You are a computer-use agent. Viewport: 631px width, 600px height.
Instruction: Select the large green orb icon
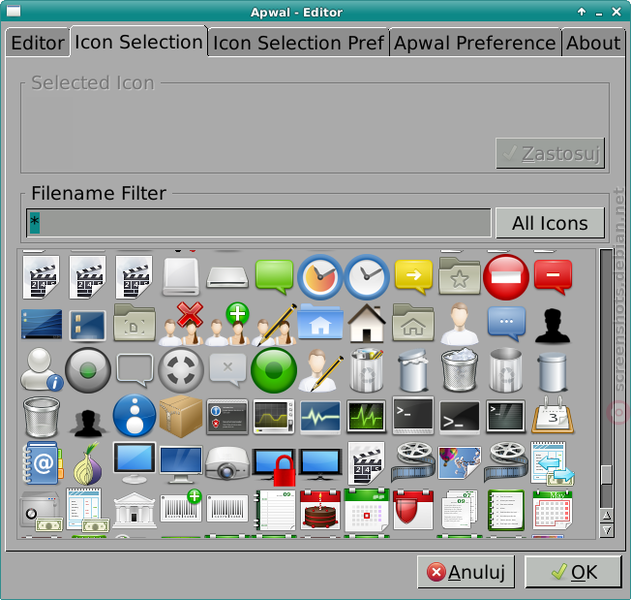click(x=274, y=370)
